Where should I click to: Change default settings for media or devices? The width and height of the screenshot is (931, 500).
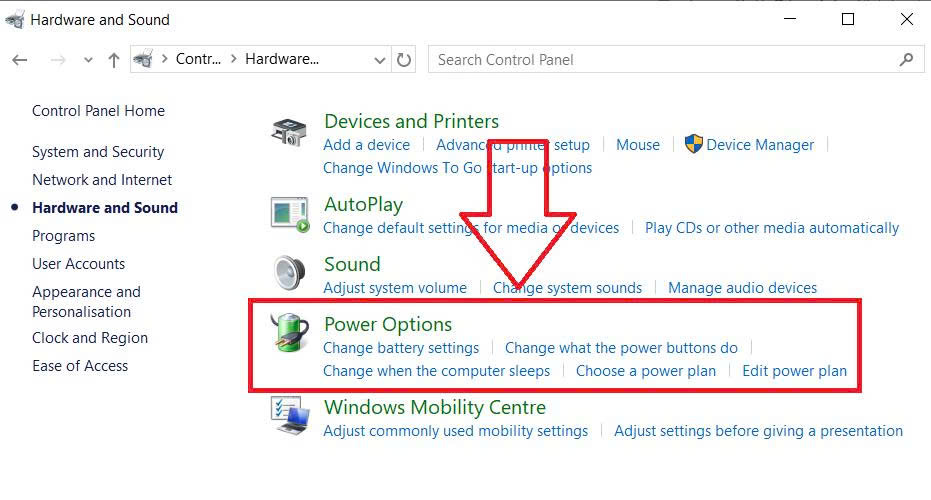coord(471,228)
